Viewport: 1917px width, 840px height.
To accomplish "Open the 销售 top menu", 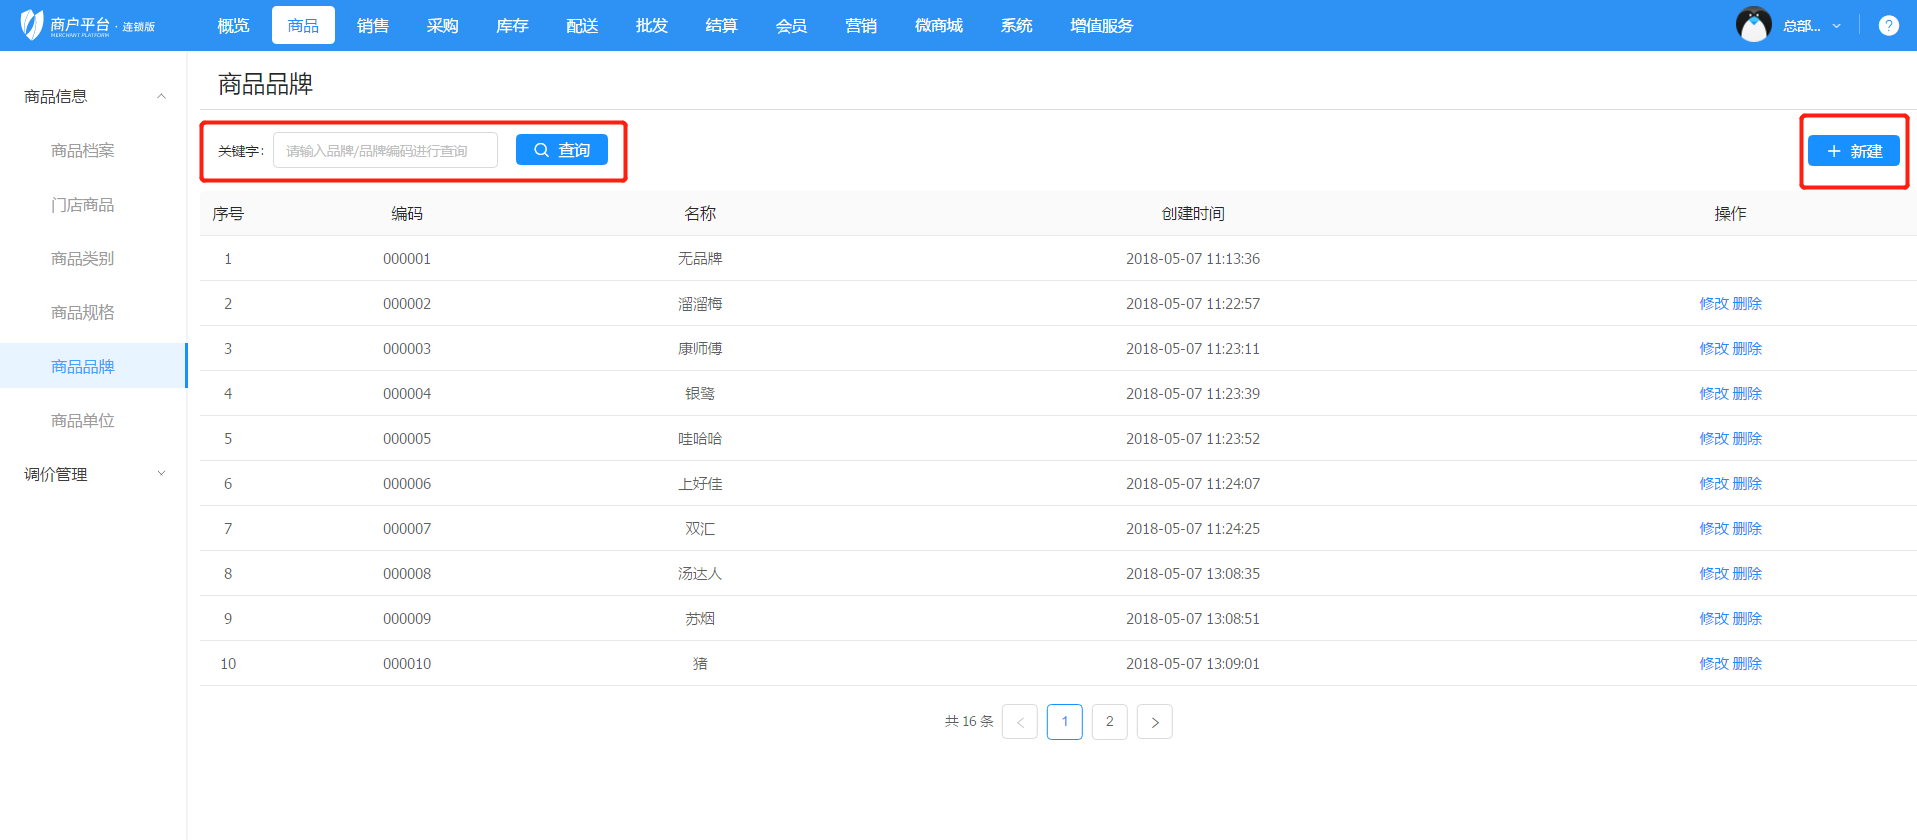I will [373, 26].
